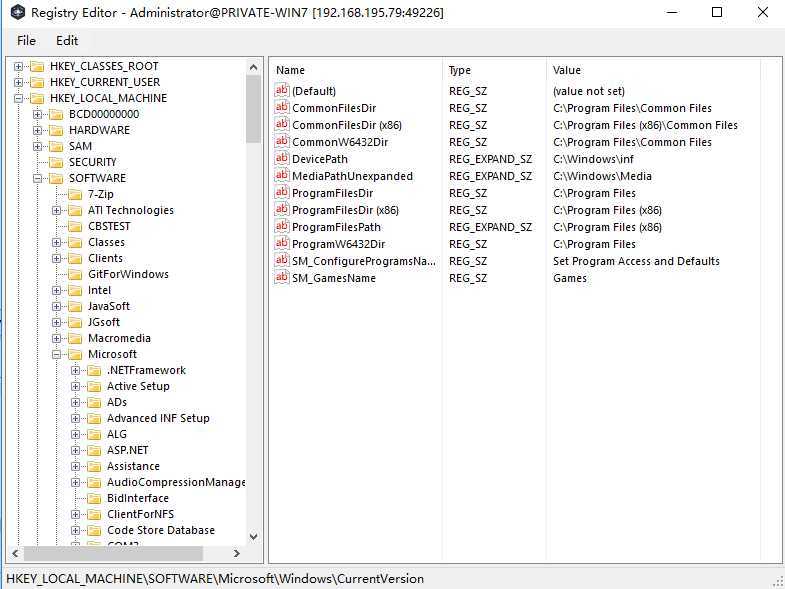Viewport: 785px width, 589px height.
Task: Click REG_EXPAND_SZ in the DevicePath row
Action: (490, 159)
